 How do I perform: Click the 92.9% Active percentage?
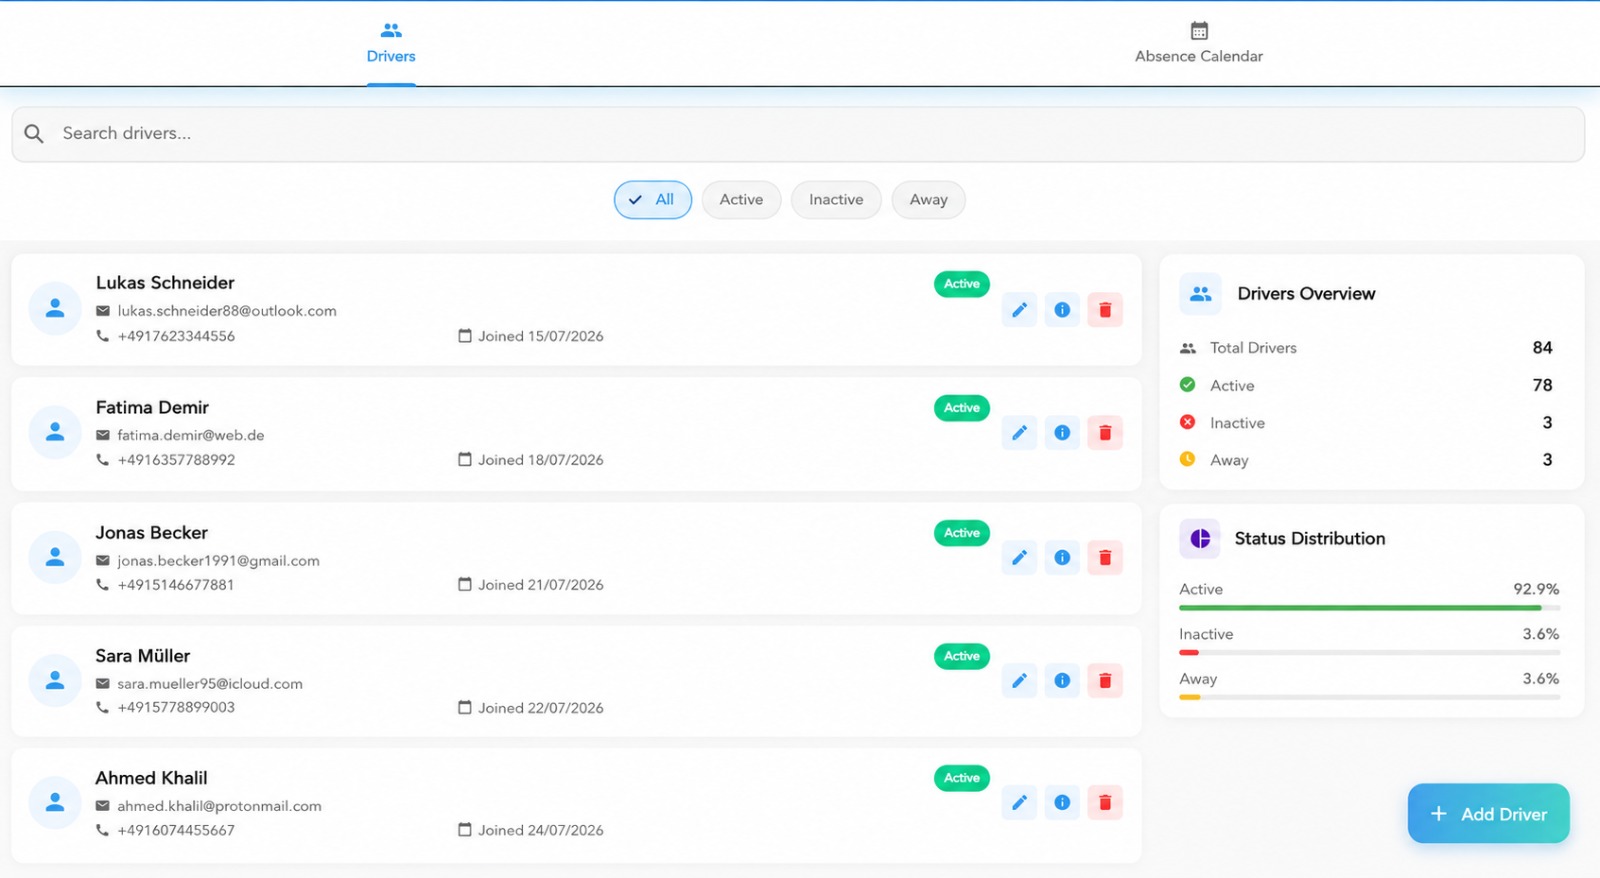1536,589
